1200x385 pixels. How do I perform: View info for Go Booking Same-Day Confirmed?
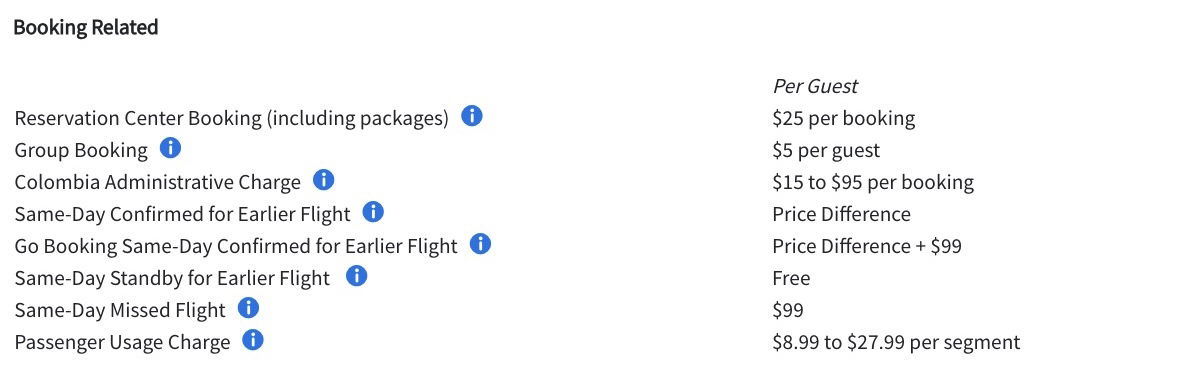(480, 244)
